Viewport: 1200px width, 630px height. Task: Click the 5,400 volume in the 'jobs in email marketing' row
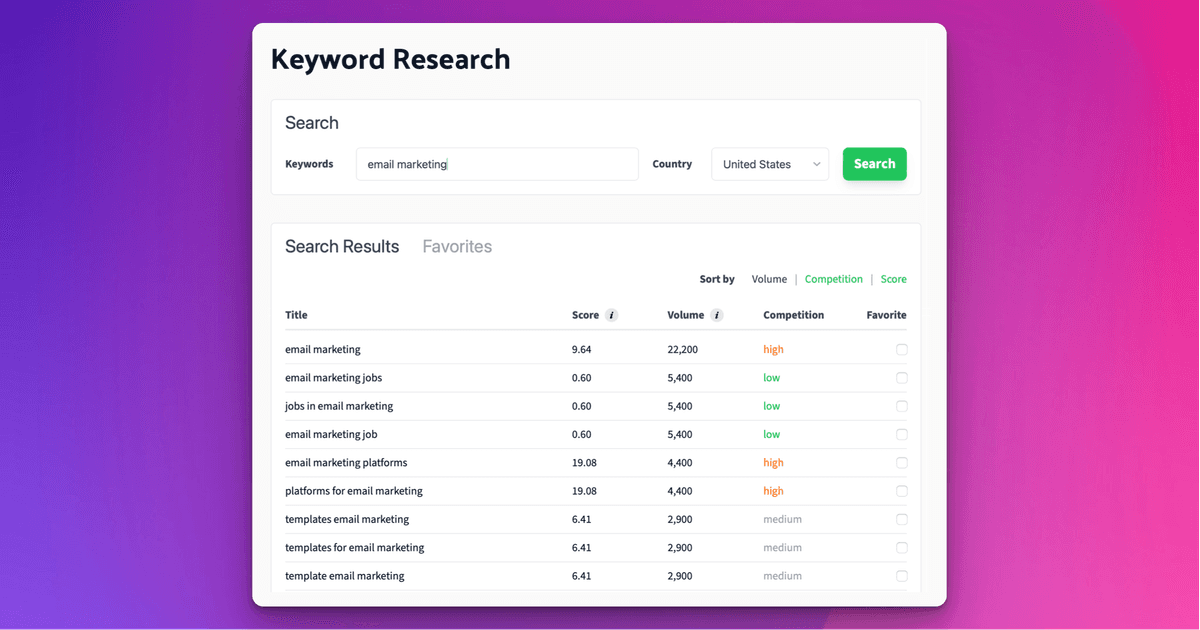pos(680,406)
